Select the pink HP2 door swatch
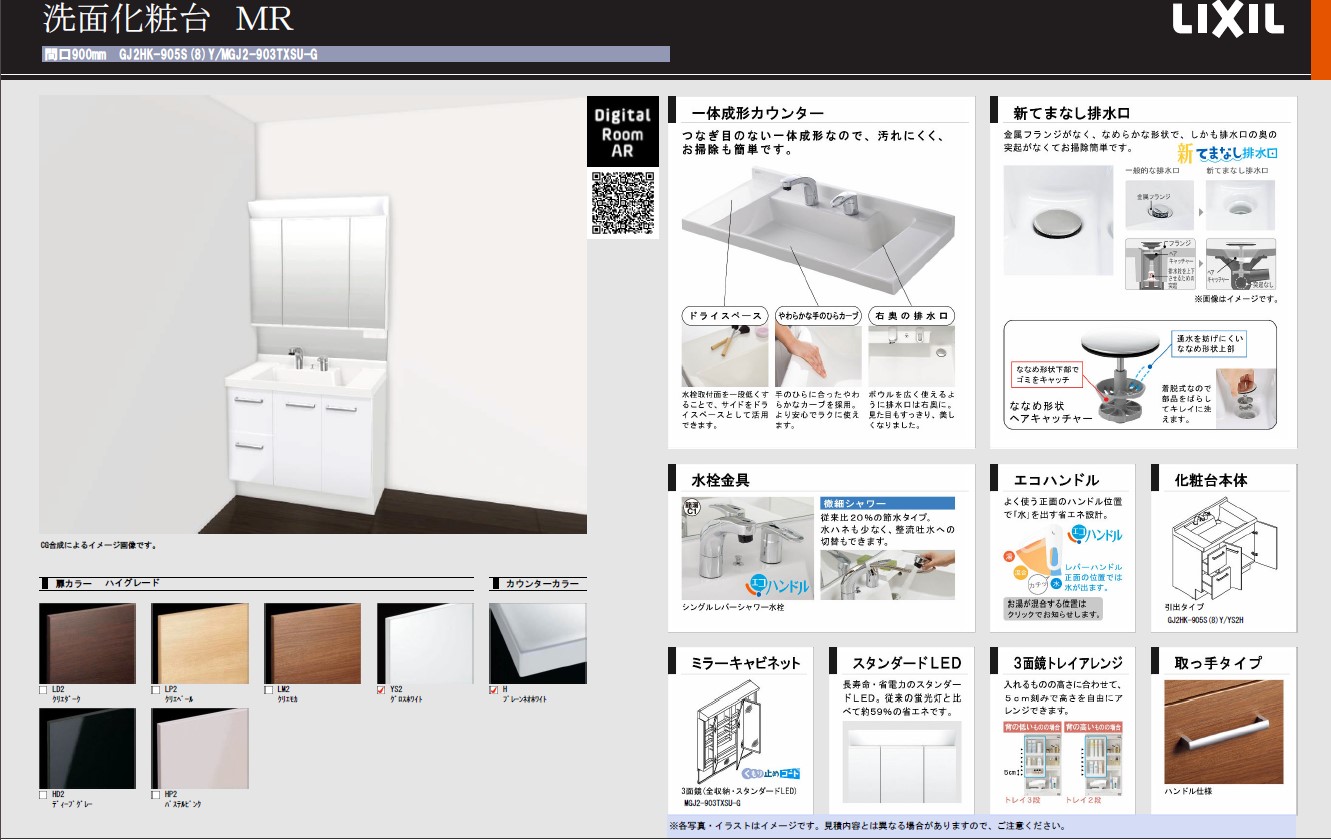 [x=200, y=748]
